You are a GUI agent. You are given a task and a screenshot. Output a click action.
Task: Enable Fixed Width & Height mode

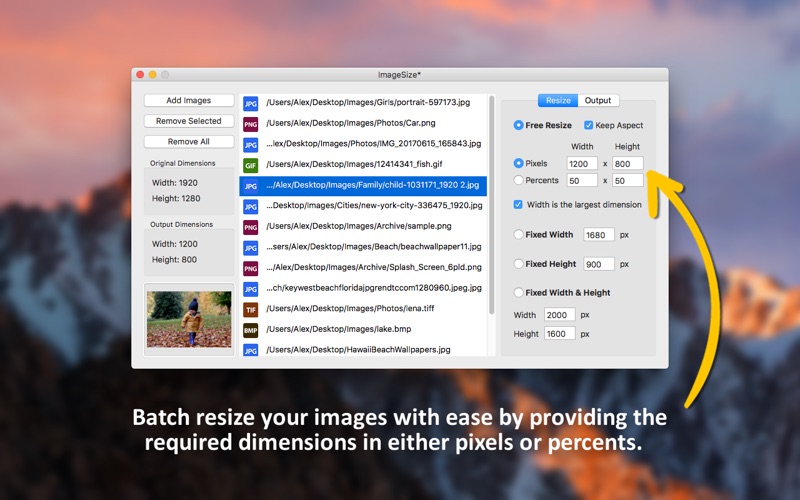[518, 293]
